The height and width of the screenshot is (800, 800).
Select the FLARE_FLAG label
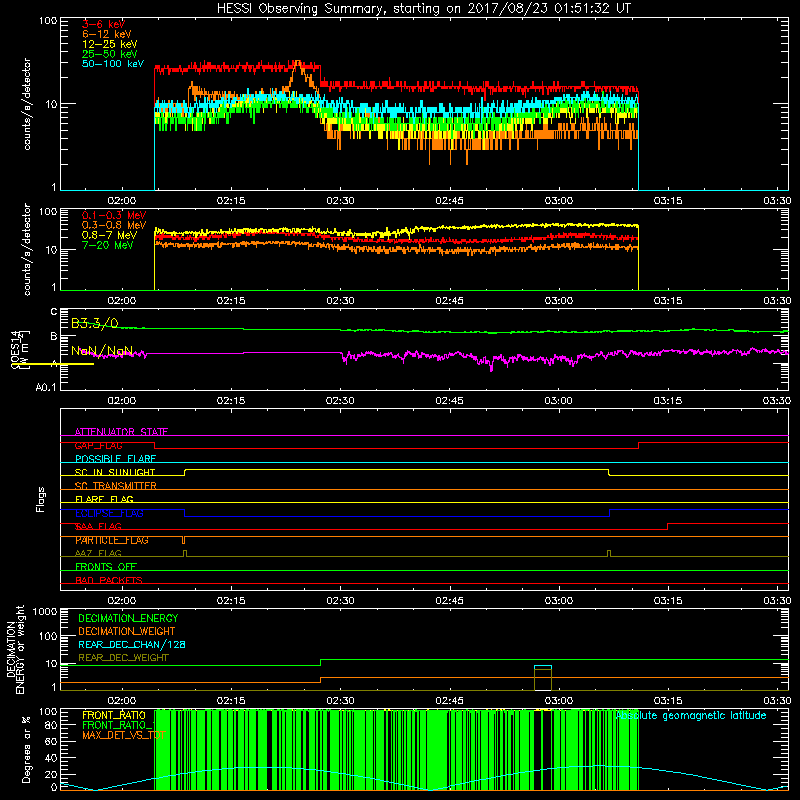pyautogui.click(x=104, y=499)
